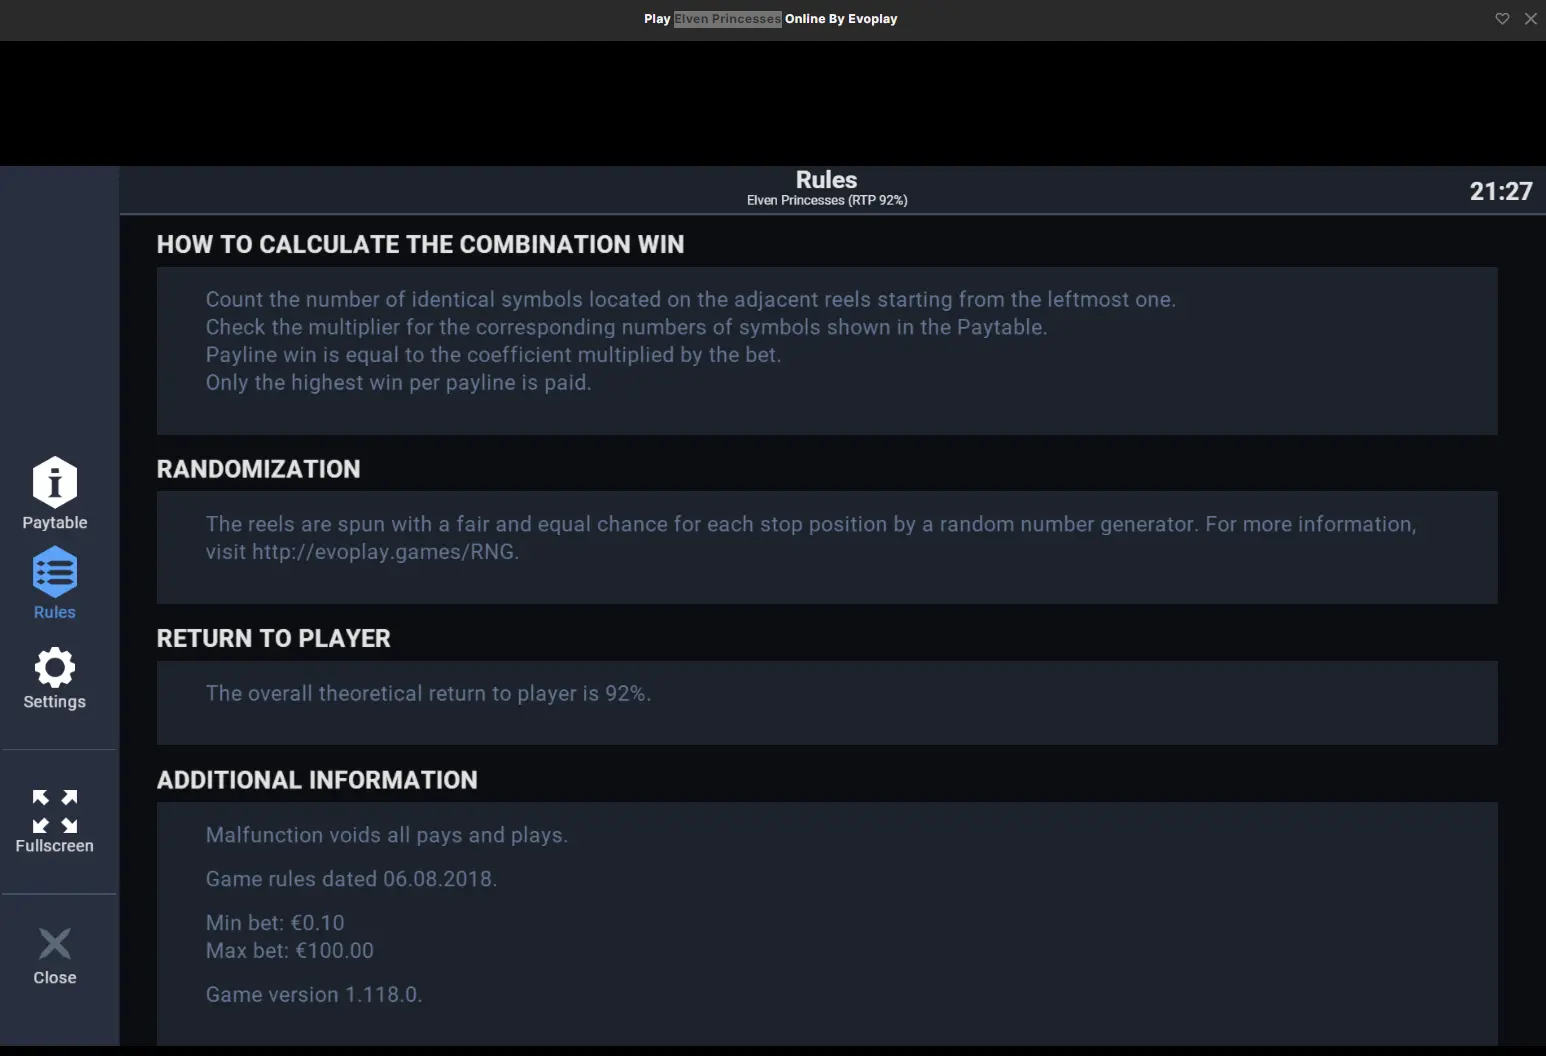This screenshot has width=1546, height=1056.
Task: Close the game window with top-right X
Action: pos(1531,19)
